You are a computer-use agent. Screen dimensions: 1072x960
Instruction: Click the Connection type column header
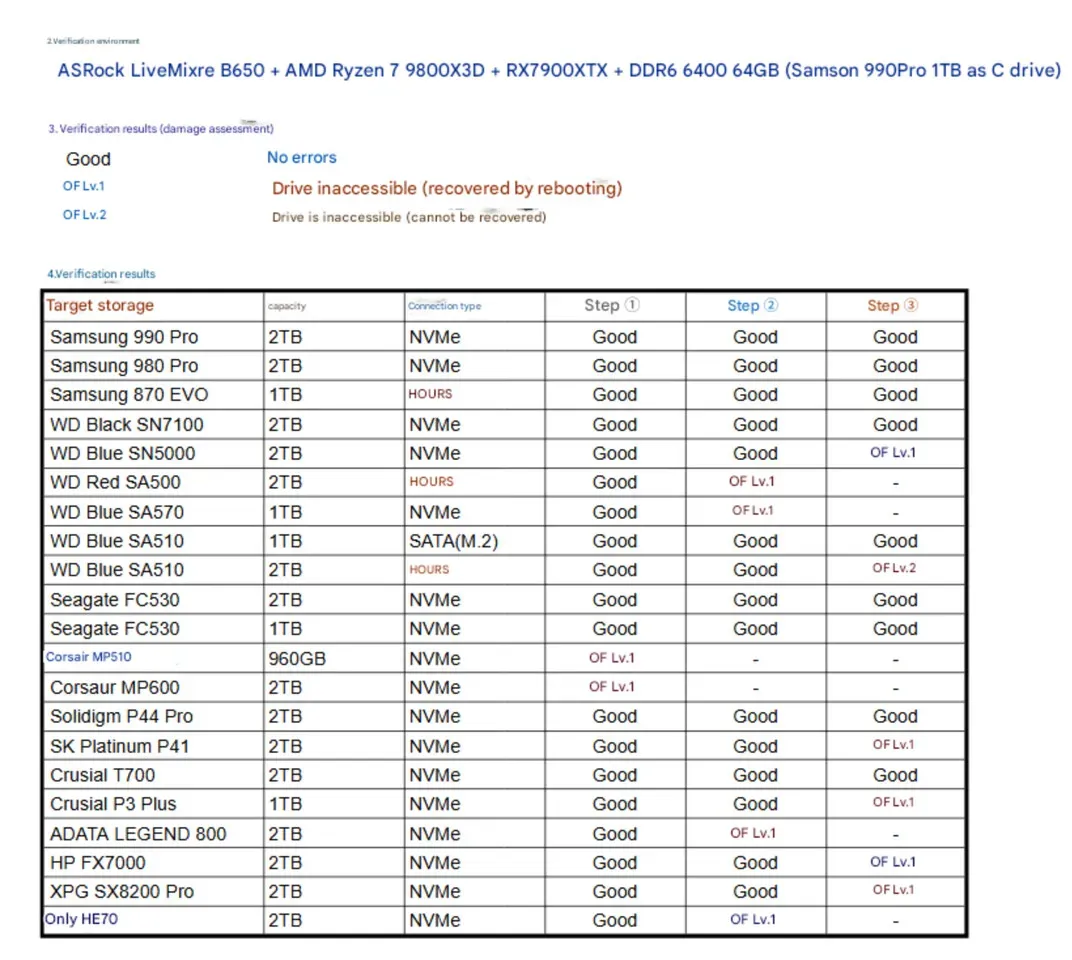pyautogui.click(x=444, y=306)
